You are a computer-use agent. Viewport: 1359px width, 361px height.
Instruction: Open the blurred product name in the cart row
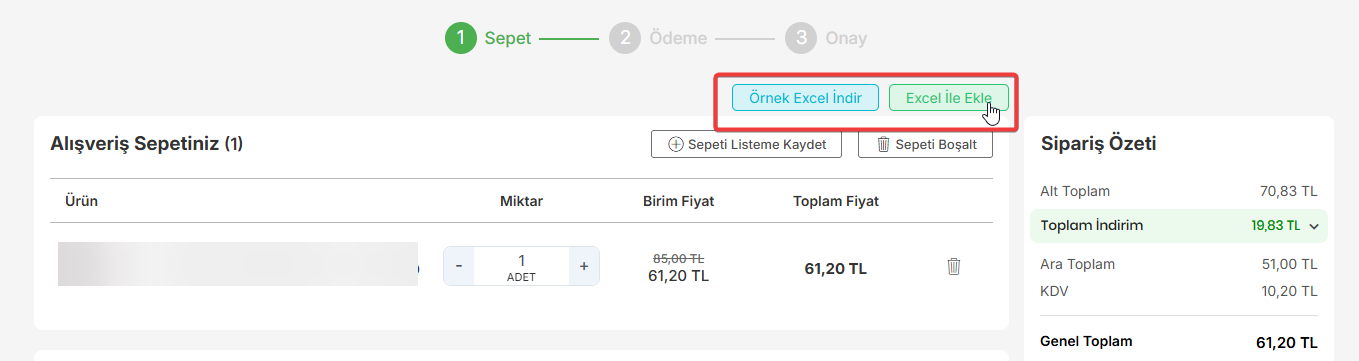tap(238, 264)
